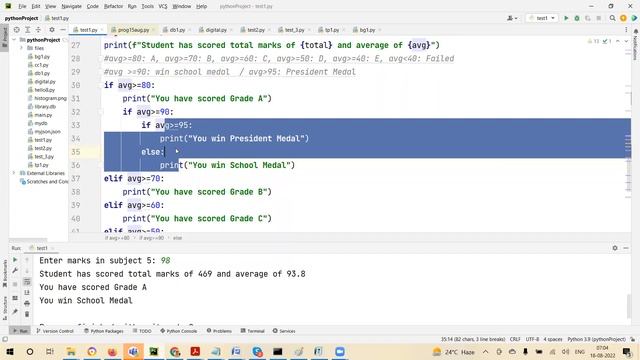Expand the files folder in project tree
Screen dimensions: 640x360
[21, 48]
